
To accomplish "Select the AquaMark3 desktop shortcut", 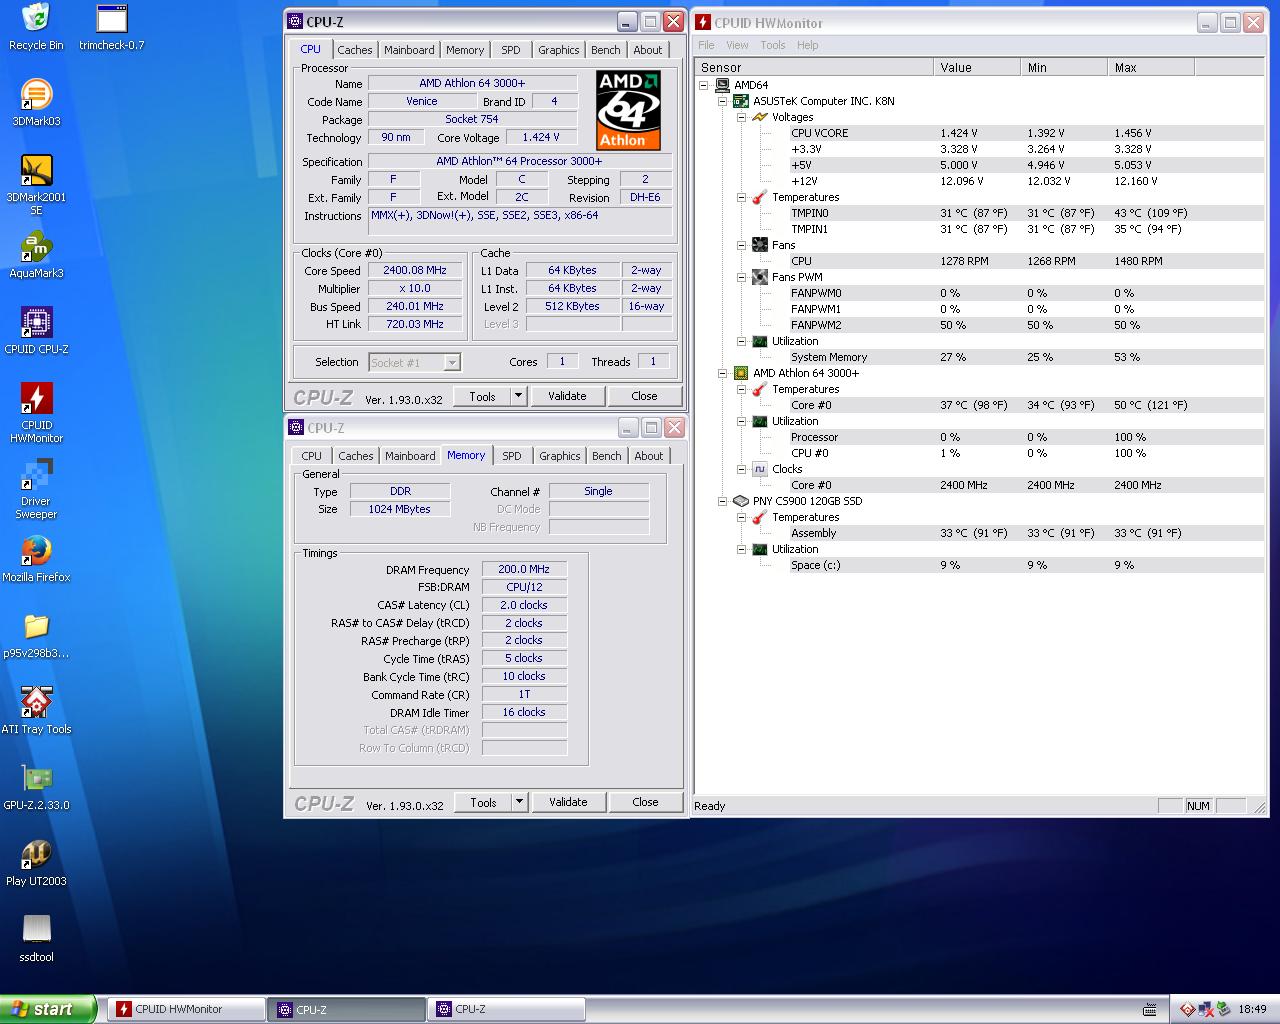I will 36,248.
